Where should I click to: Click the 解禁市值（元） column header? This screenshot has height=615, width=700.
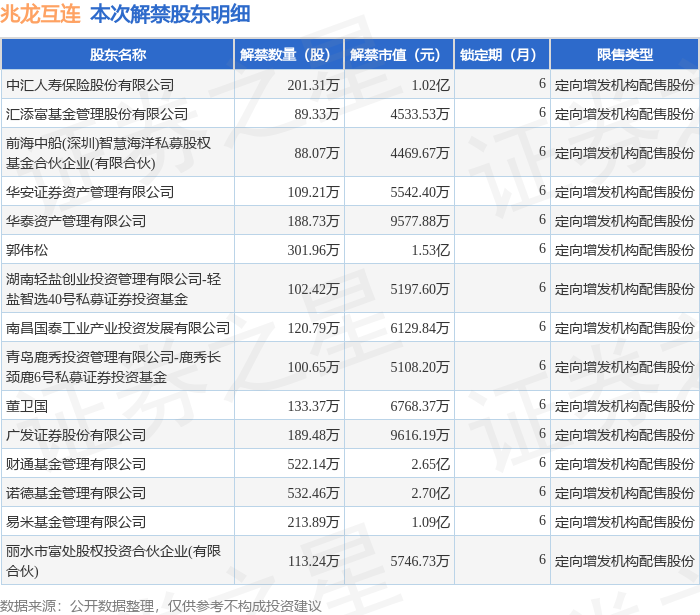[399, 54]
